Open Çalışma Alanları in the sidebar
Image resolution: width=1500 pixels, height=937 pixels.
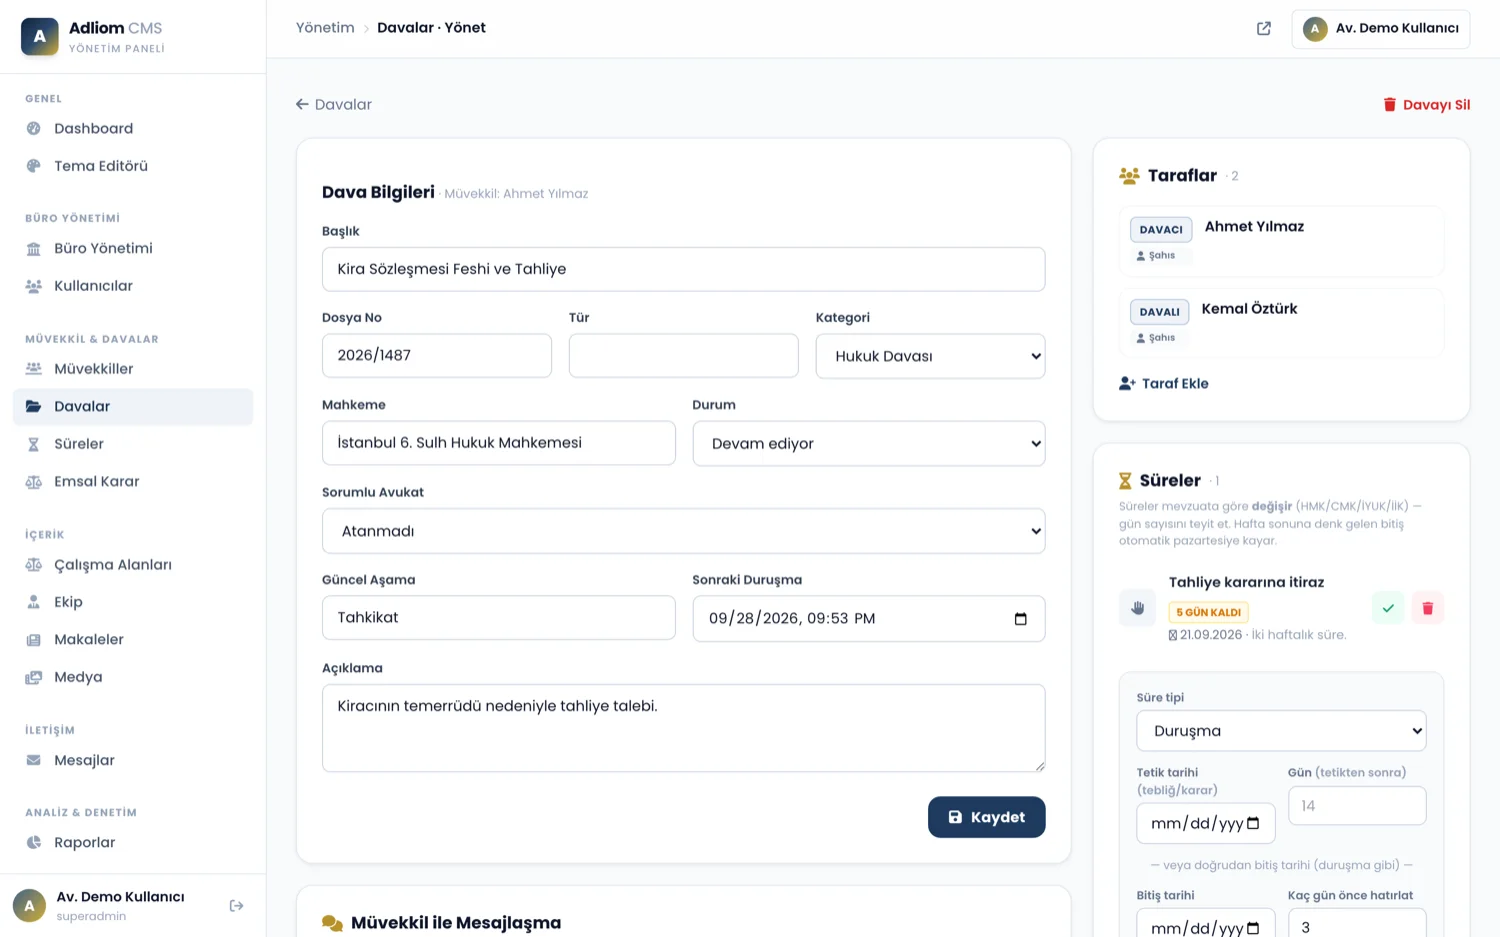click(x=133, y=565)
